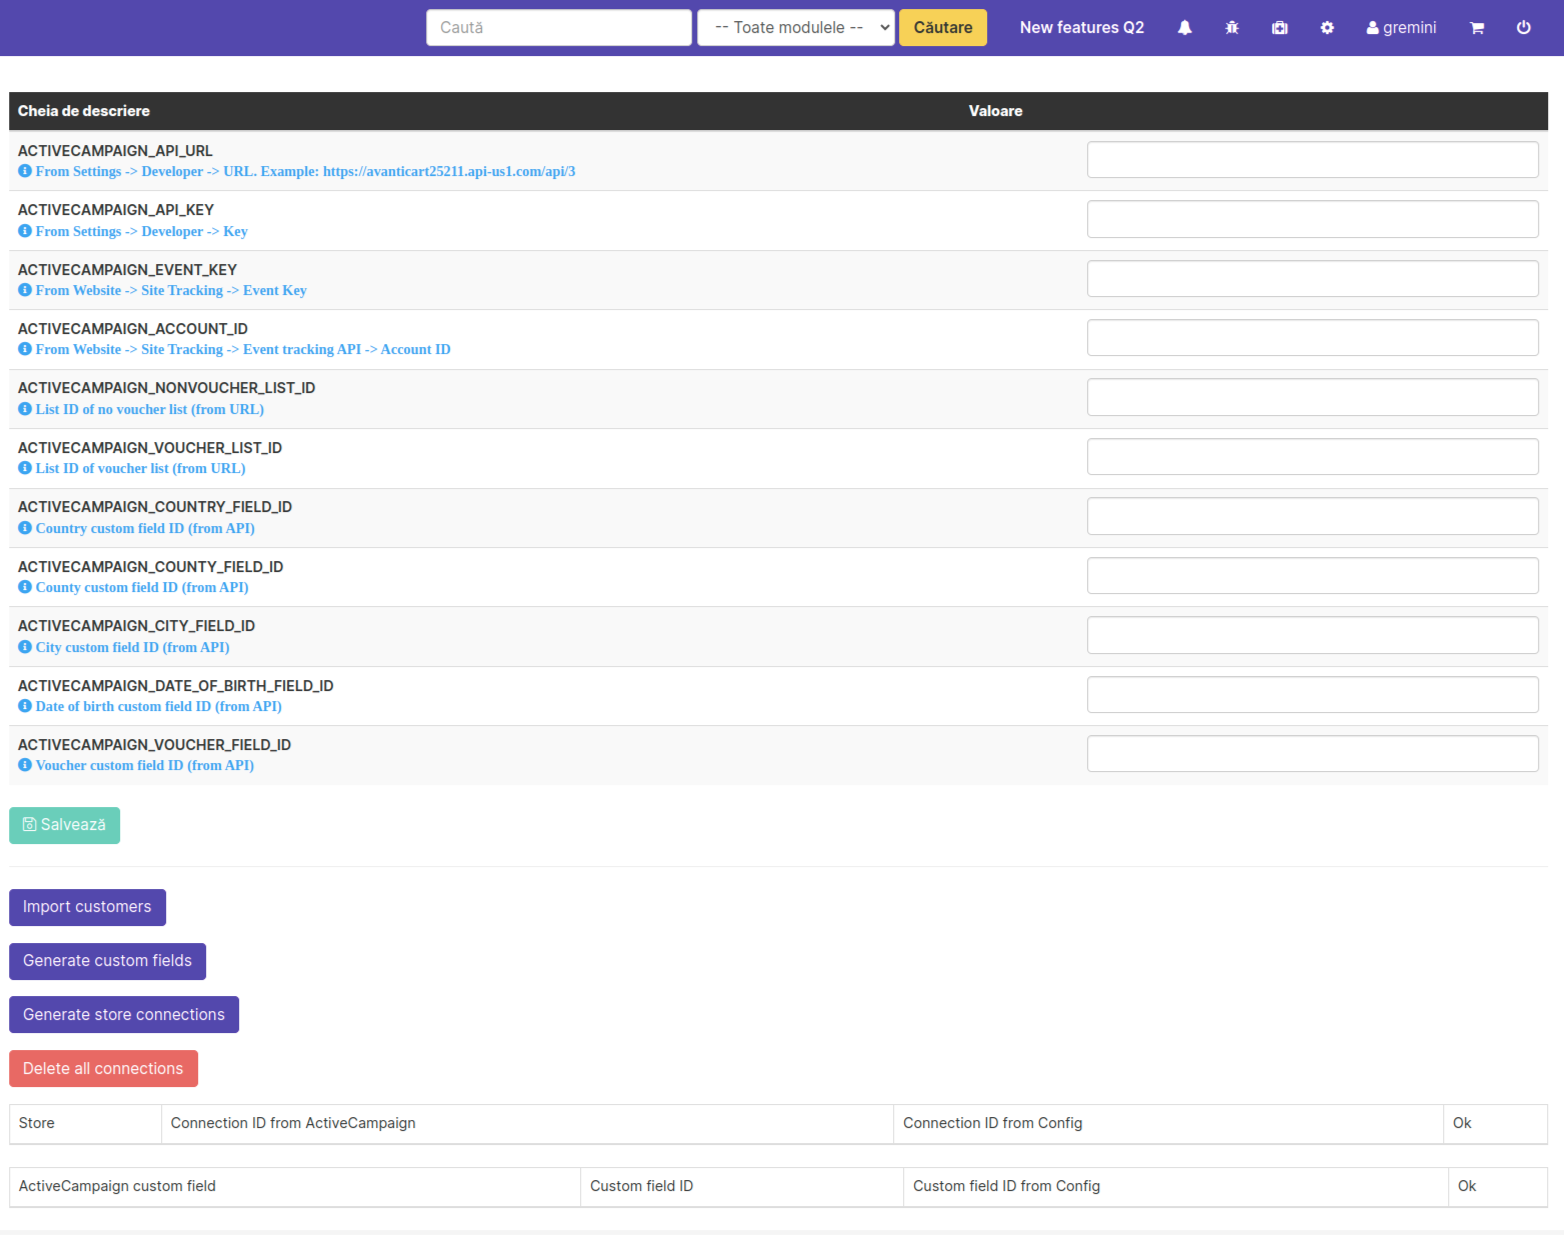Focus ACTIVECAMPAIGN_API_URL value field
This screenshot has height=1235, width=1564.
(x=1312, y=160)
